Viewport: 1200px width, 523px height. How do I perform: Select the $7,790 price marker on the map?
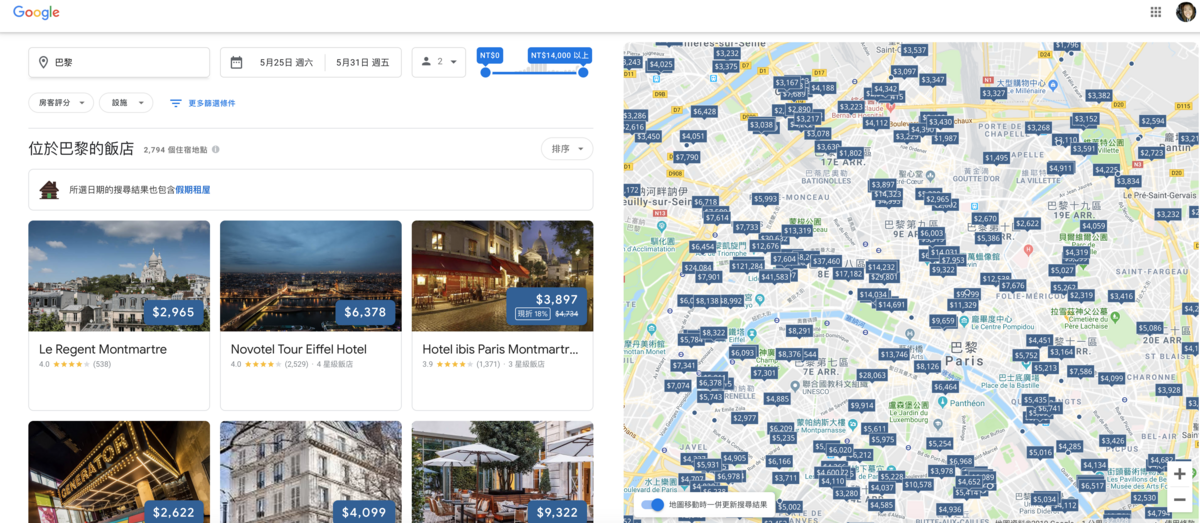[x=687, y=157]
